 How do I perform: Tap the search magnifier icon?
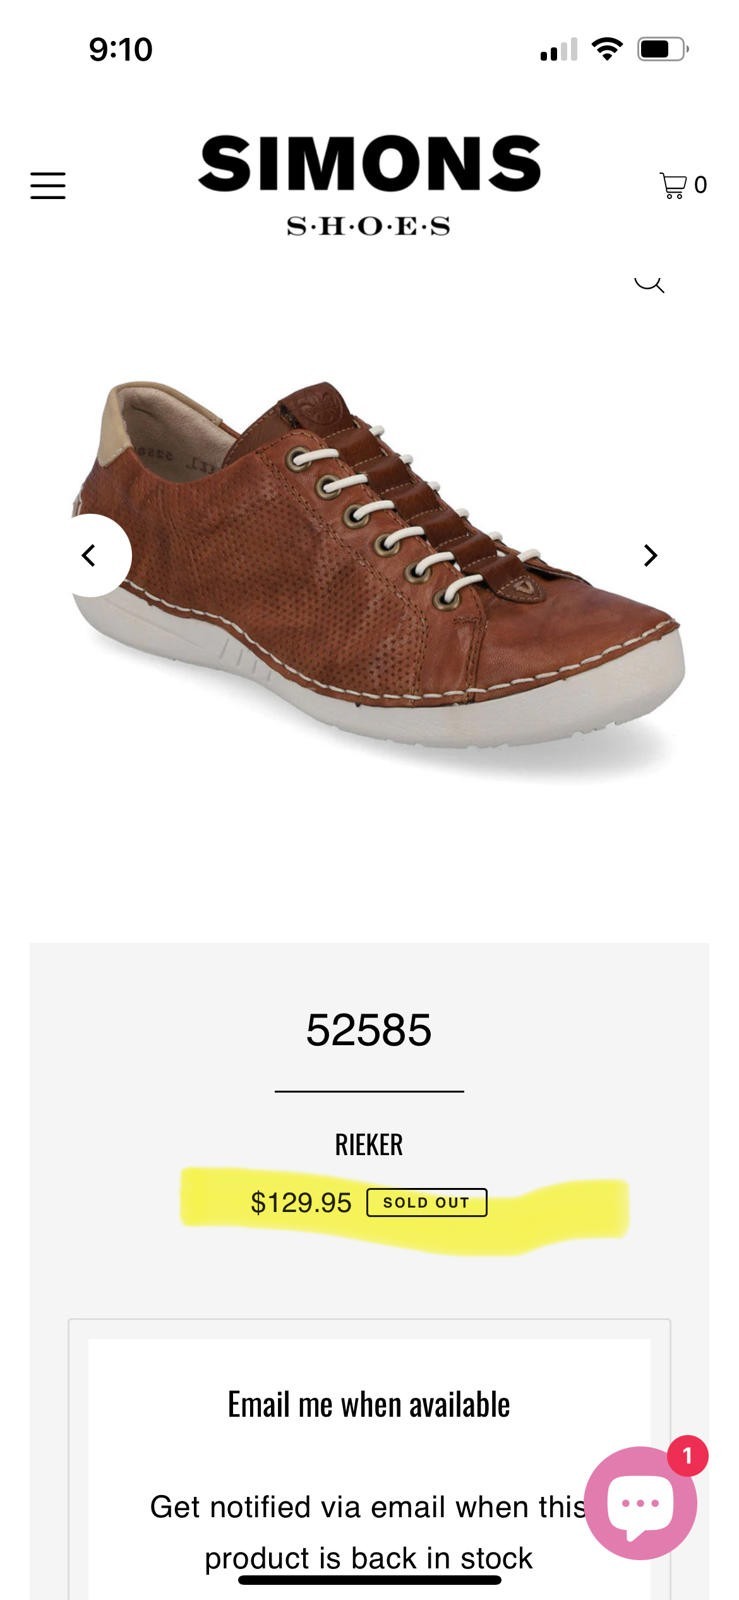(649, 283)
